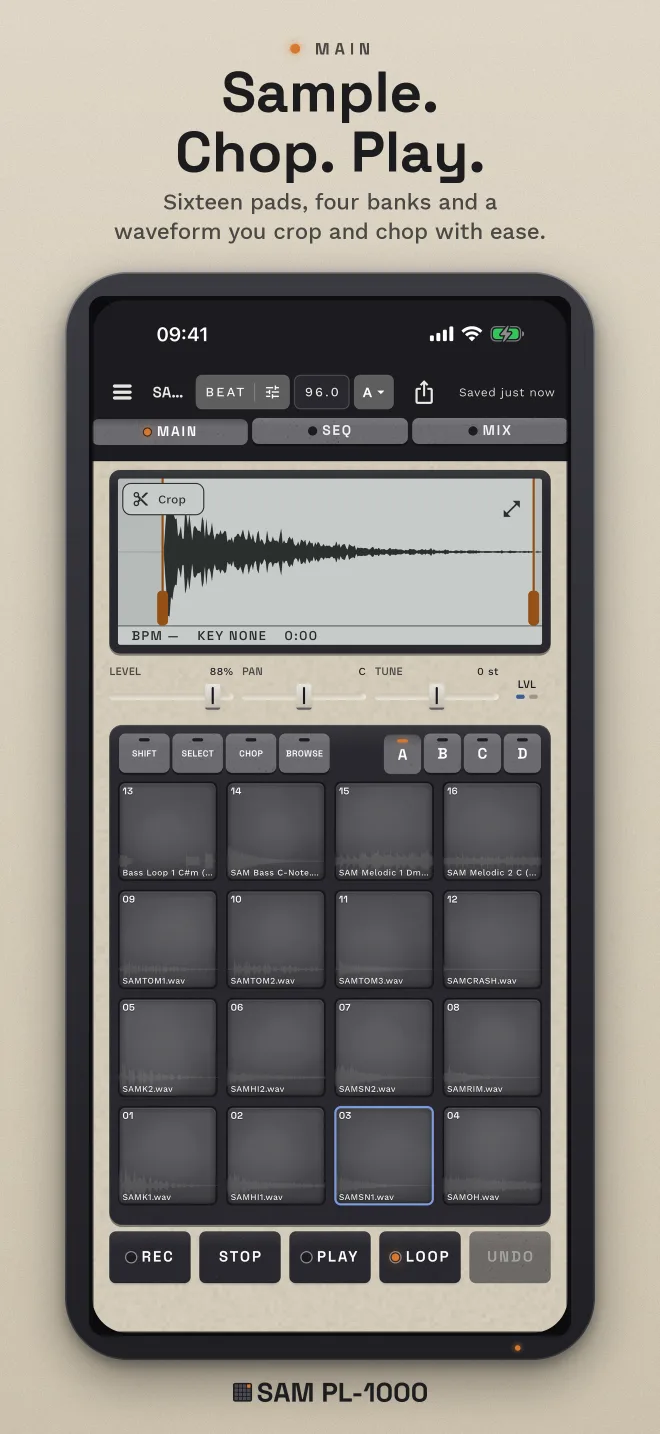Open the BROWSE sample browser
Viewport: 660px width, 1434px height.
pos(304,753)
